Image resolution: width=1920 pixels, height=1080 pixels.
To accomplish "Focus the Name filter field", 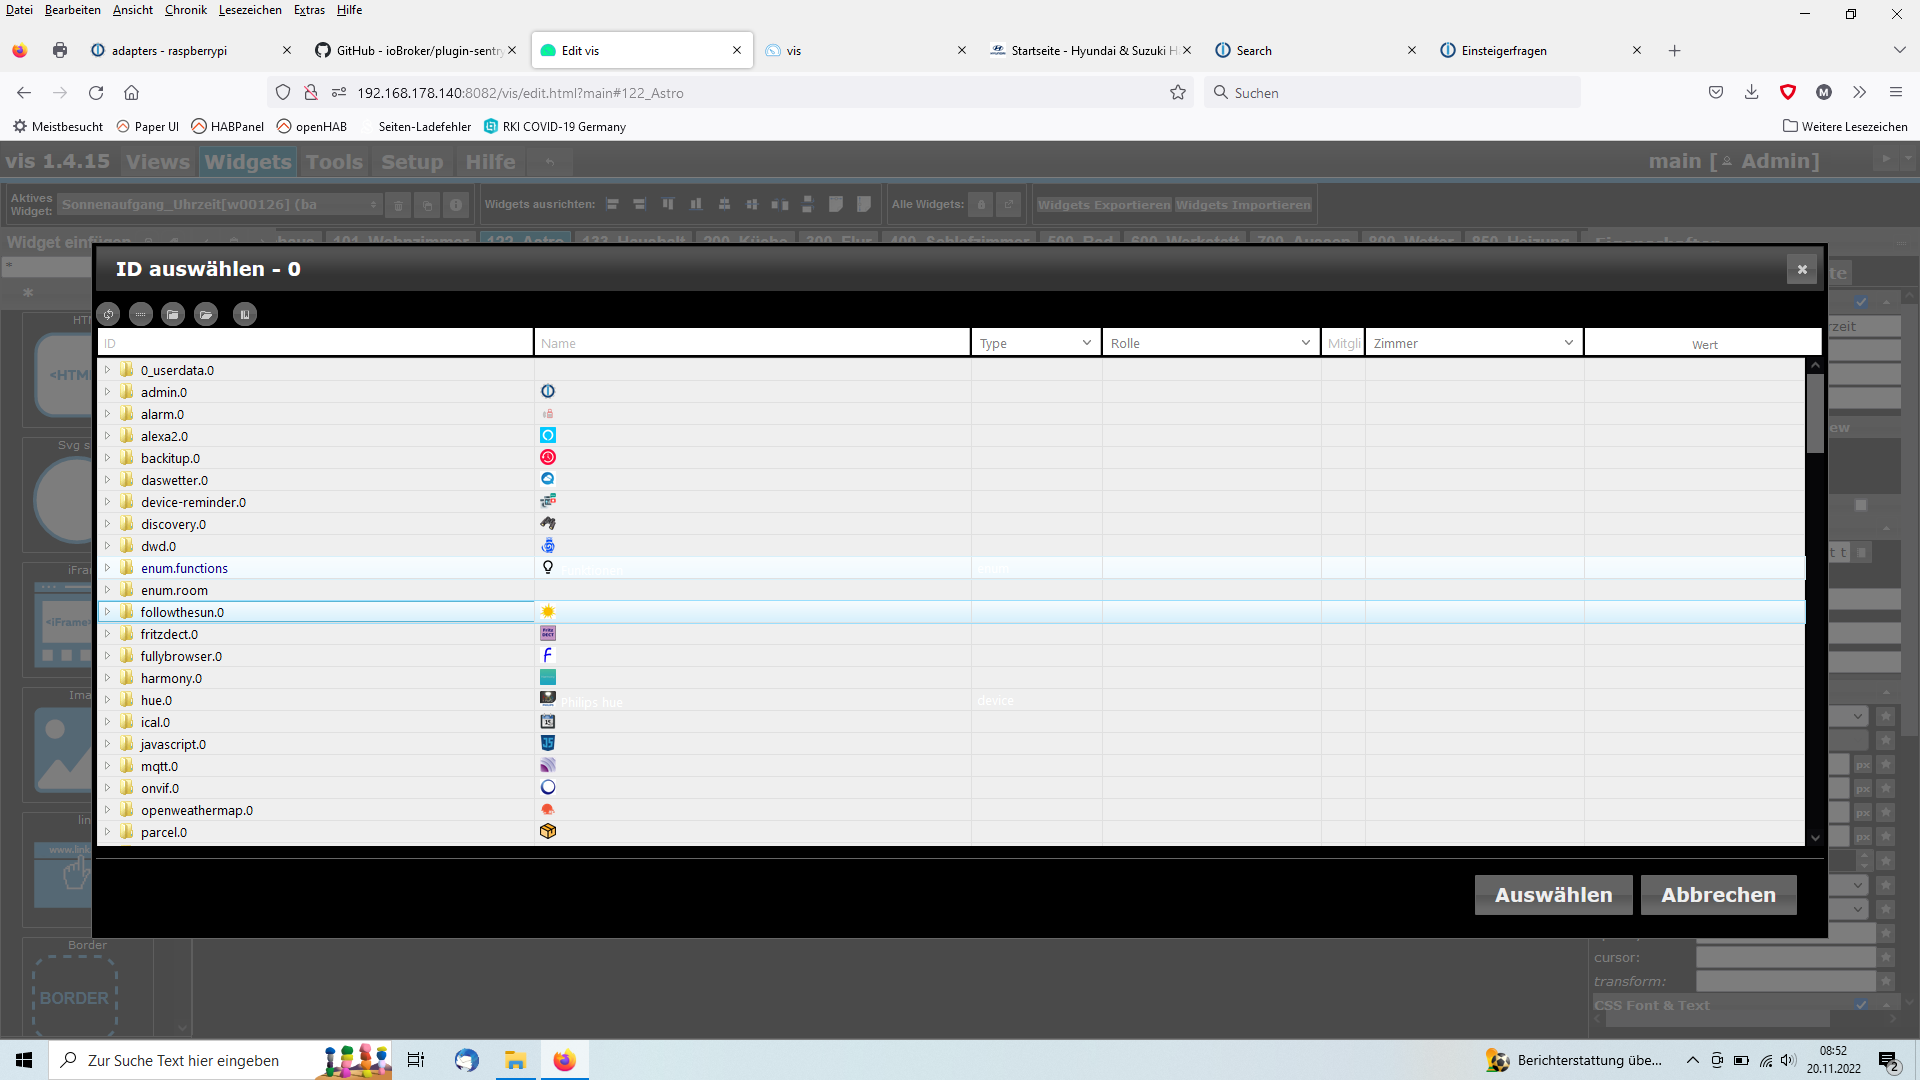I will 752,343.
